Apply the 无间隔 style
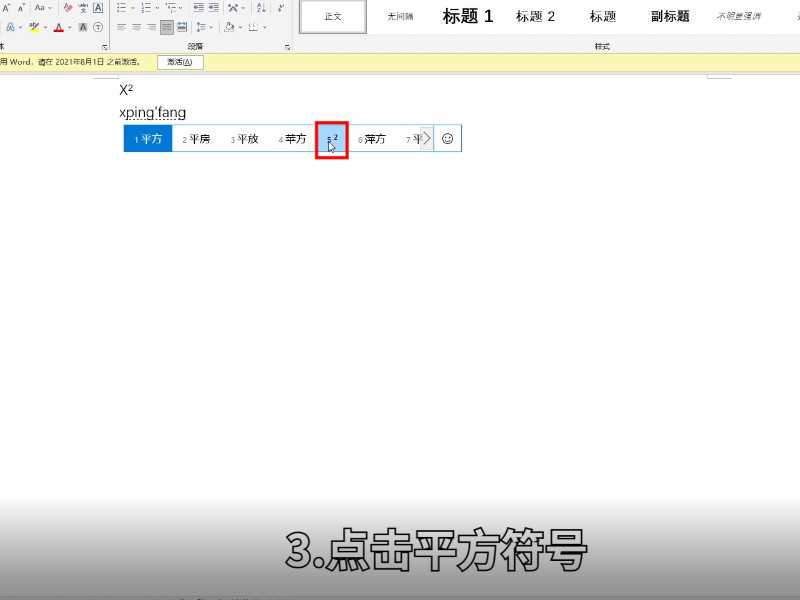Viewport: 800px width, 600px height. pyautogui.click(x=400, y=16)
